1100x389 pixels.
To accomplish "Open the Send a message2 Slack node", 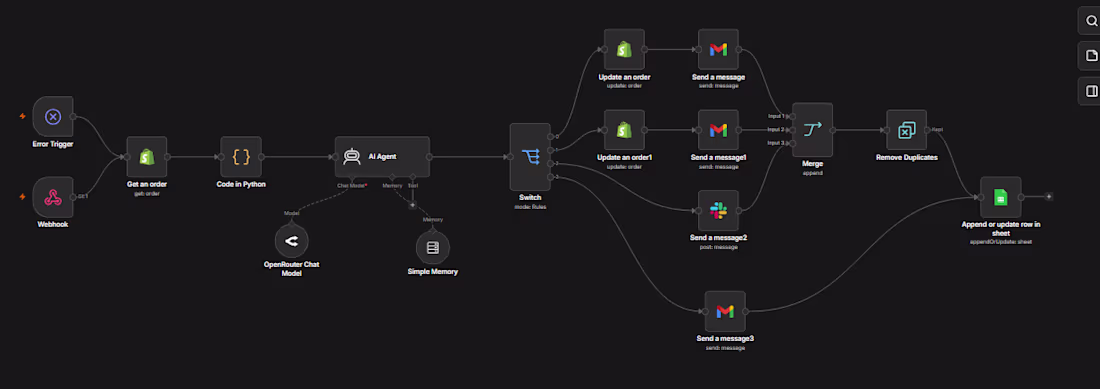I will (718, 210).
